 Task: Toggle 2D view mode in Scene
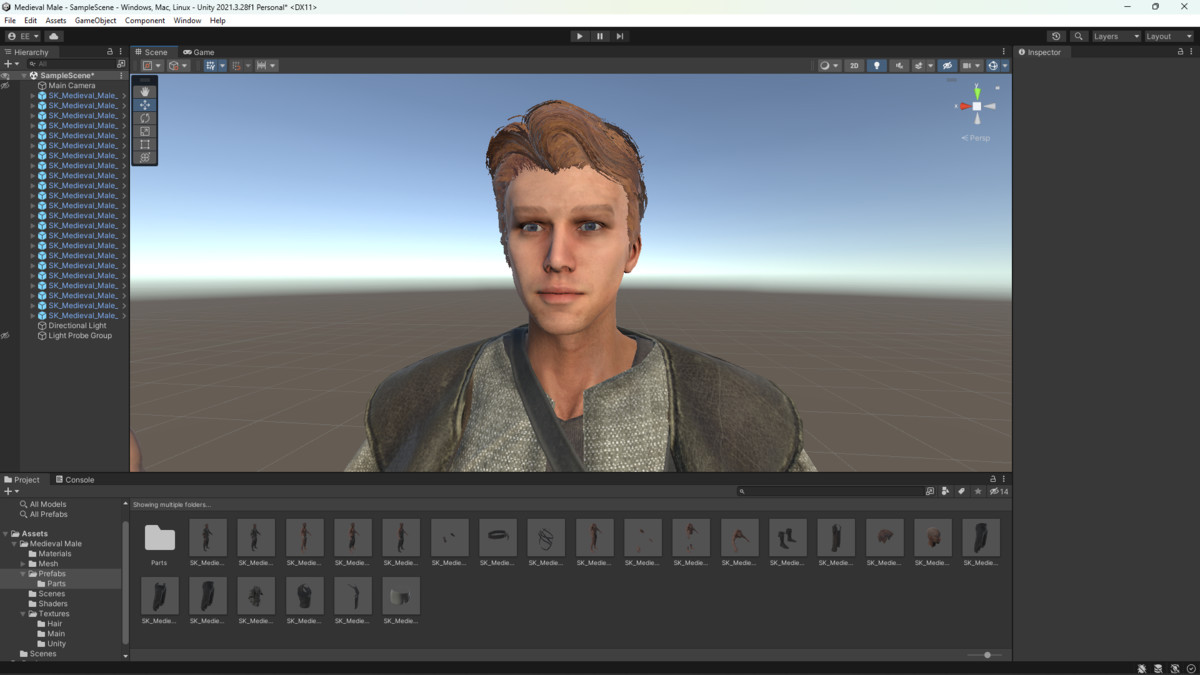point(854,66)
